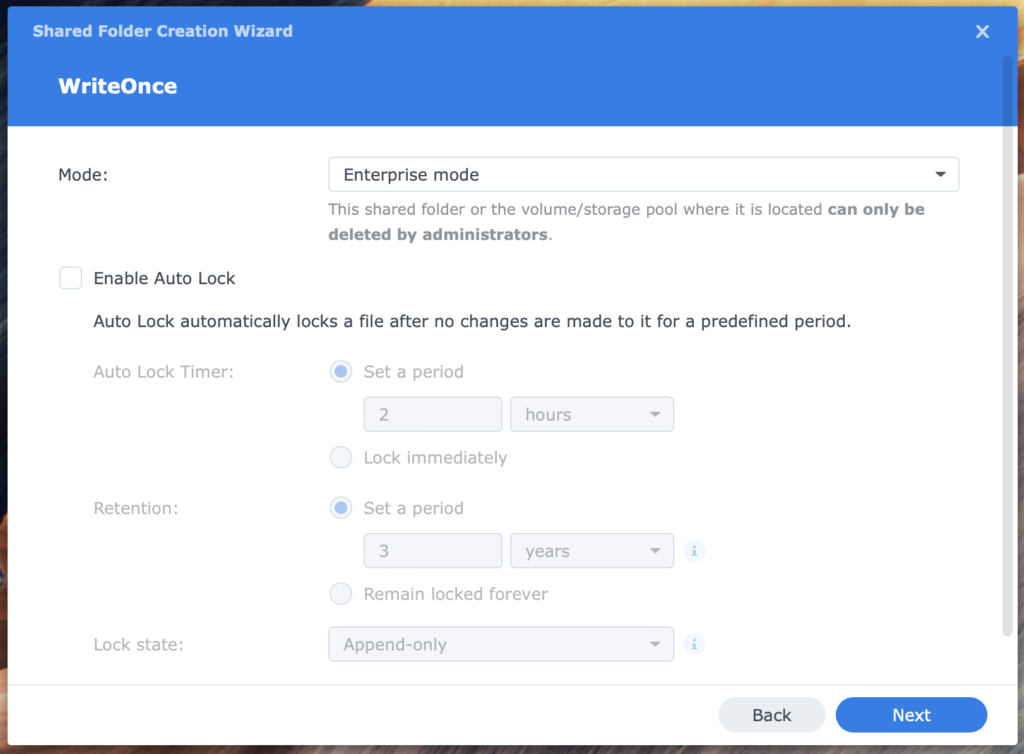Screen dimensions: 1024x754
Task: Click the years unit dropdown arrow
Action: coord(656,550)
